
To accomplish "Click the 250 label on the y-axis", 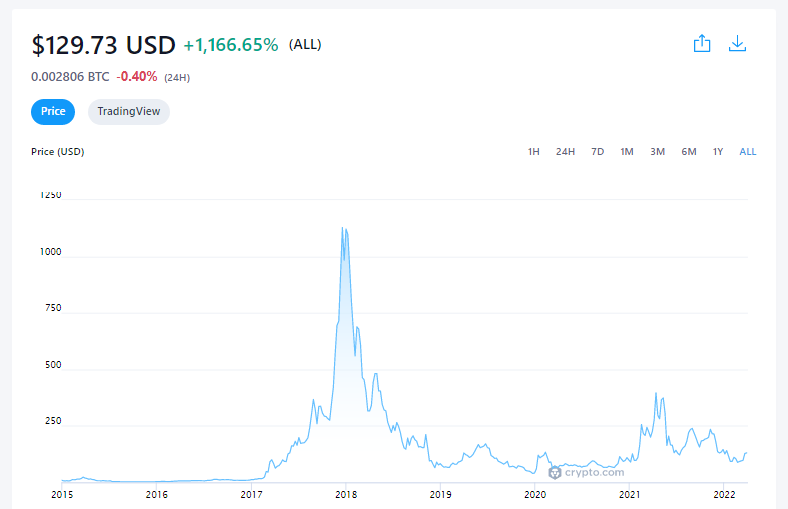I will click(x=53, y=421).
